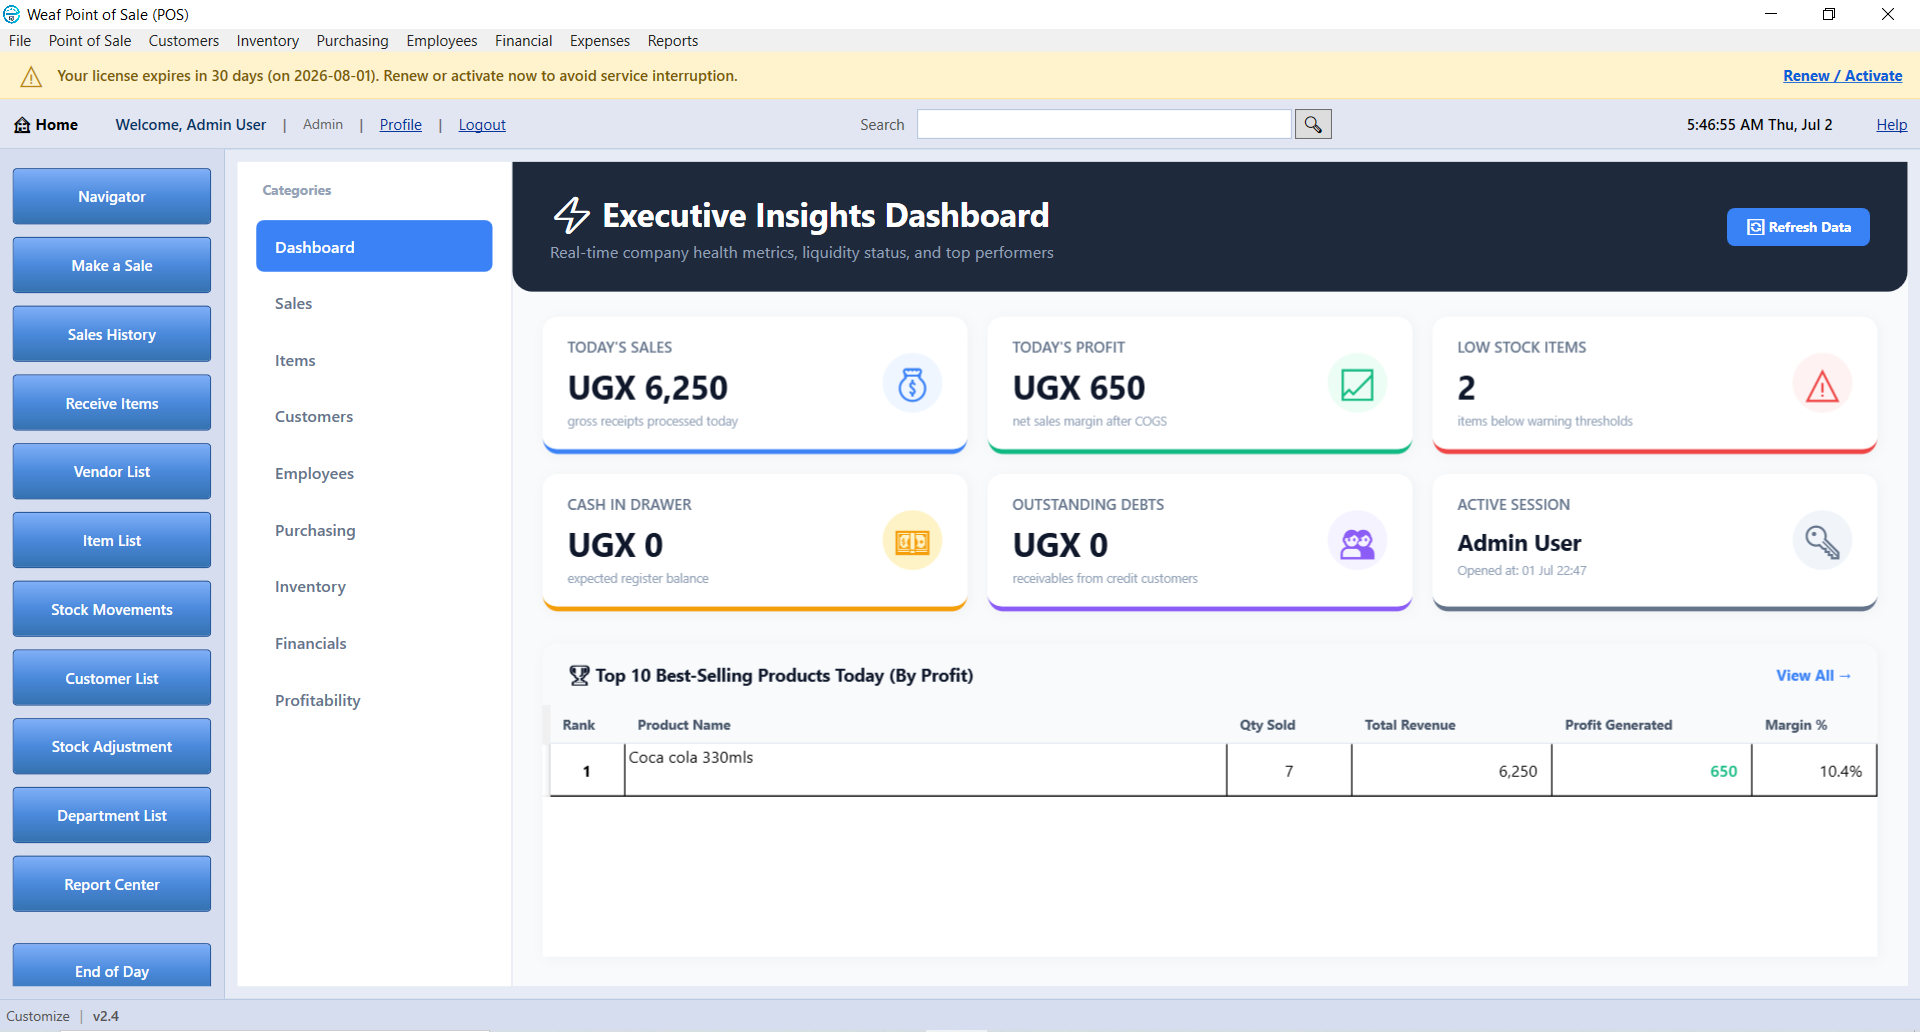Open the Department List
The width and height of the screenshot is (1920, 1032).
pyautogui.click(x=112, y=815)
